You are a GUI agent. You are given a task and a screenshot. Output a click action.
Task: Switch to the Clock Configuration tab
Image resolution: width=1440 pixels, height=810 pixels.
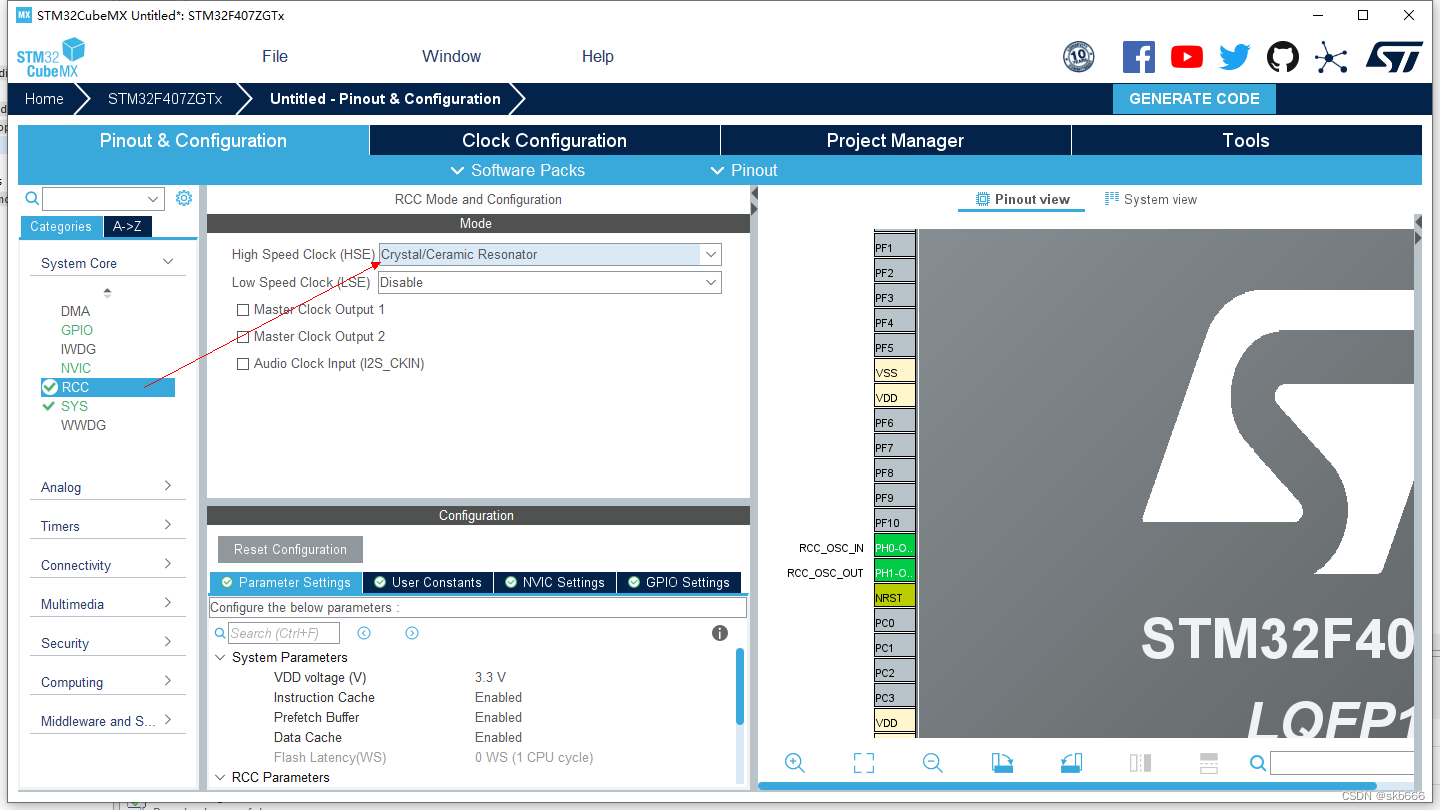click(544, 140)
